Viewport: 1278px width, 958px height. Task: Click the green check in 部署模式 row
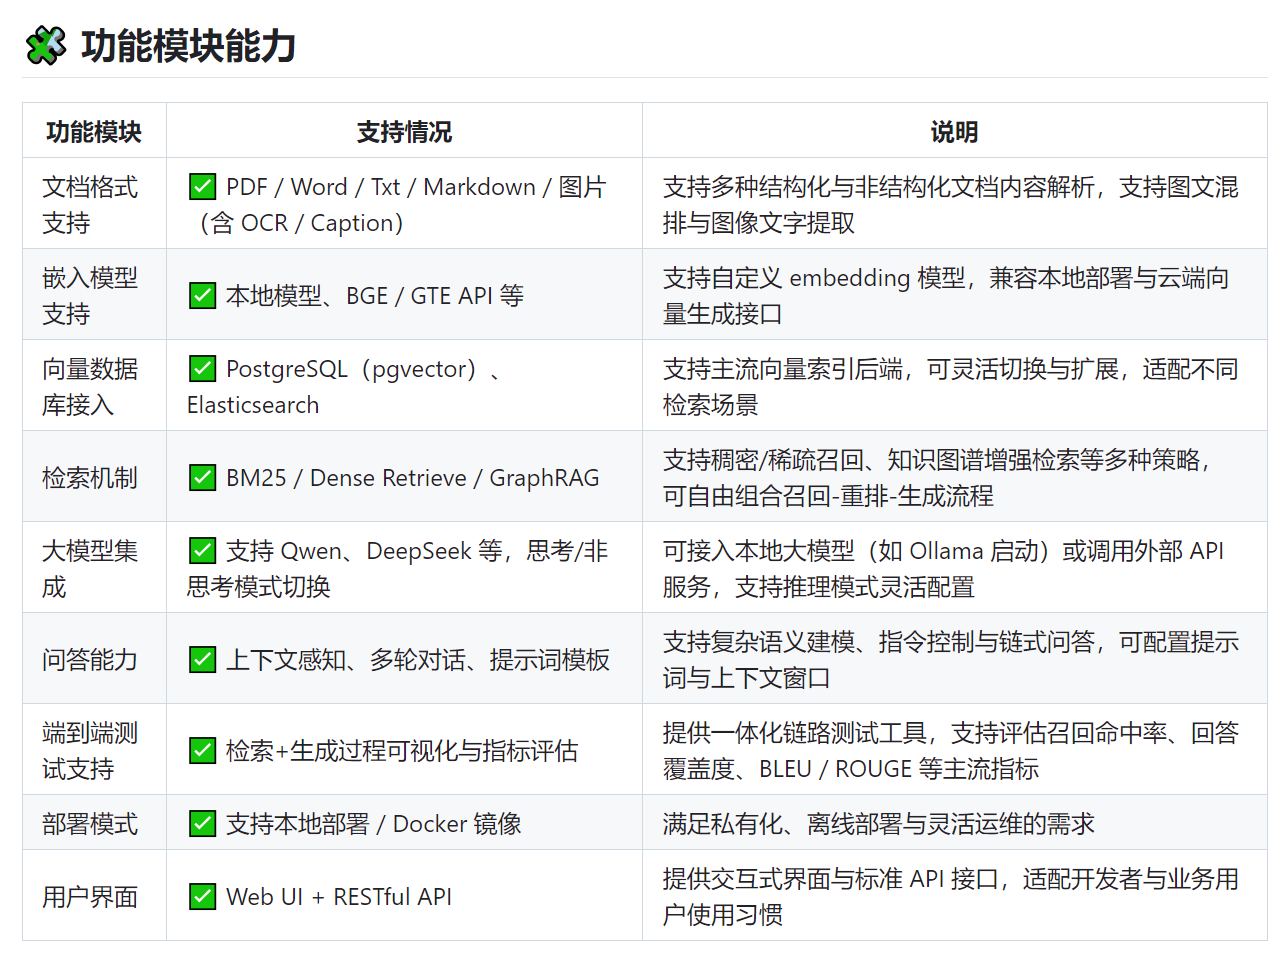[202, 824]
